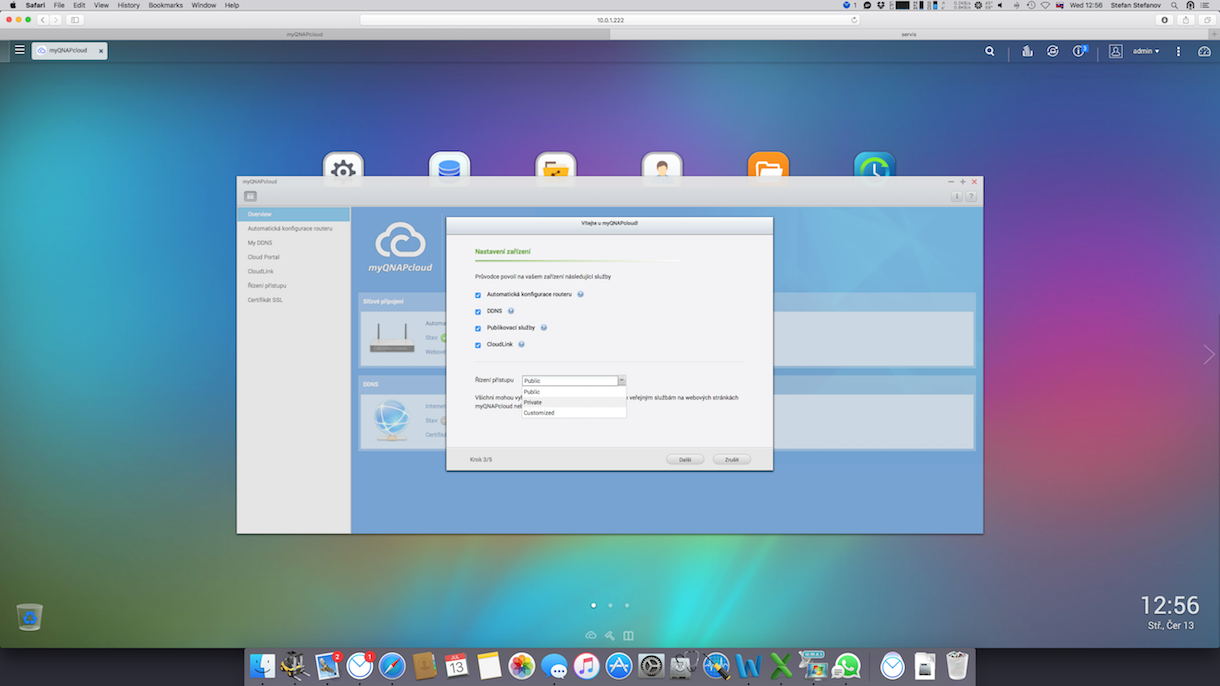Open the QTS desktop trash bin

pyautogui.click(x=30, y=616)
